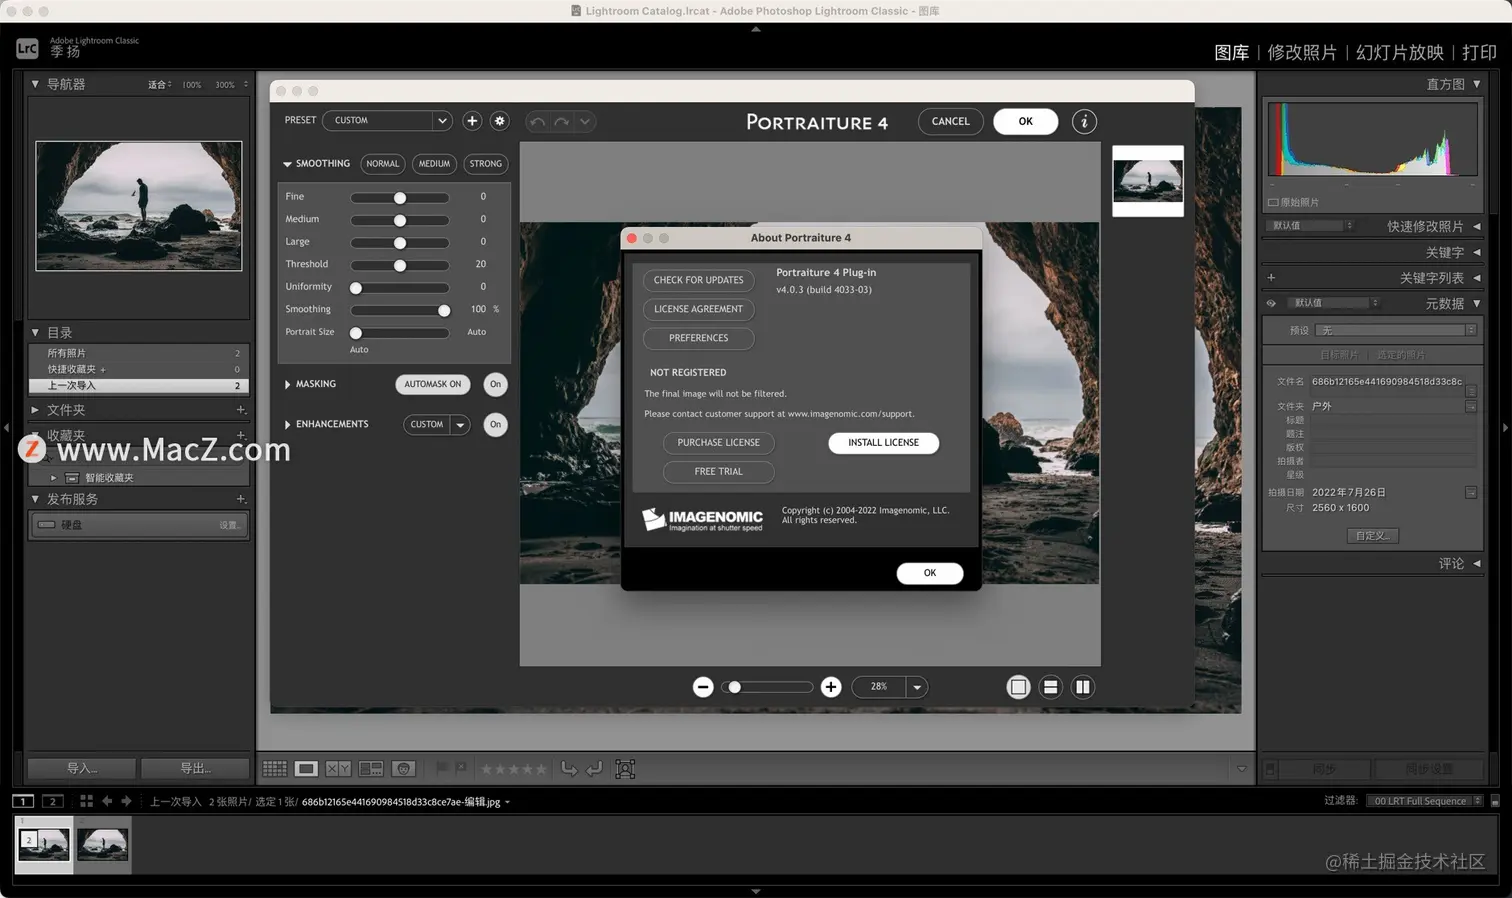Image resolution: width=1512 pixels, height=898 pixels.
Task: Toggle Automask On button
Action: pos(433,384)
